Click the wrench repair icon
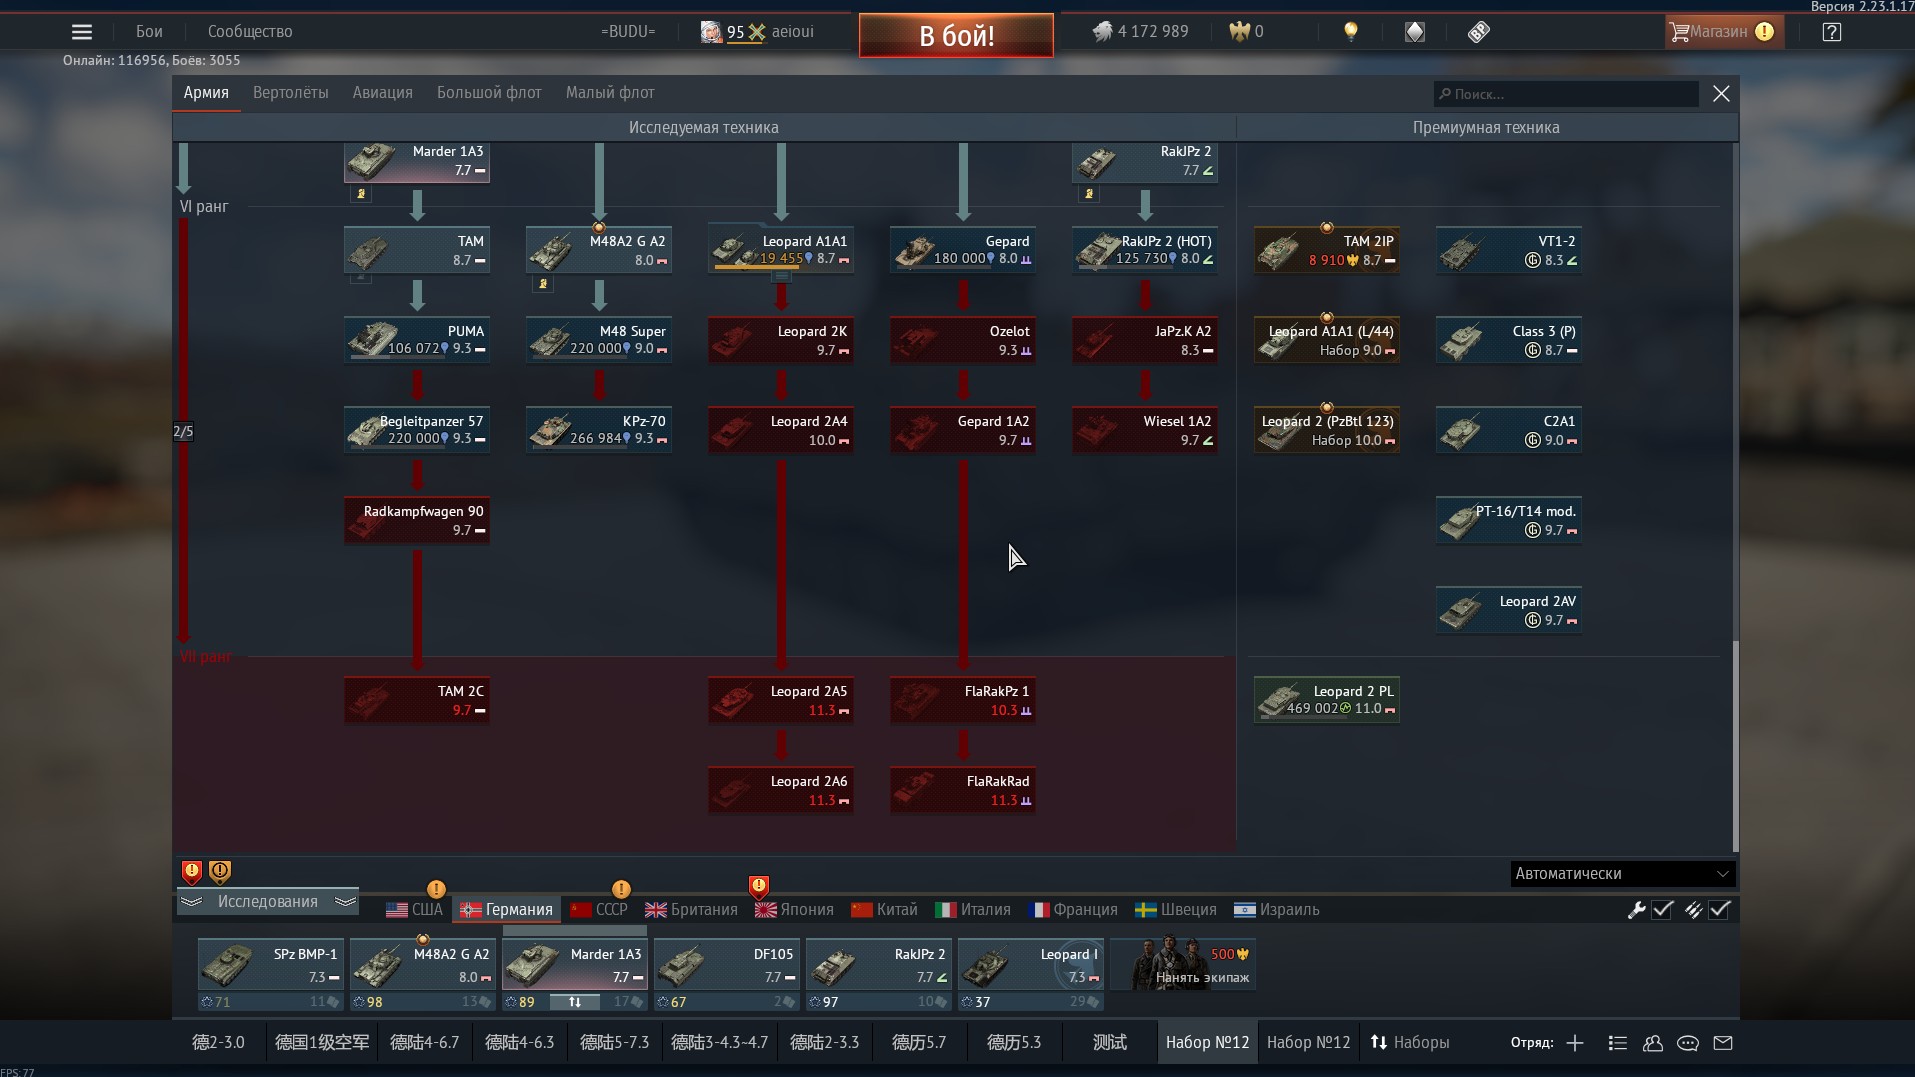Viewport: 1915px width, 1077px height. [x=1636, y=909]
